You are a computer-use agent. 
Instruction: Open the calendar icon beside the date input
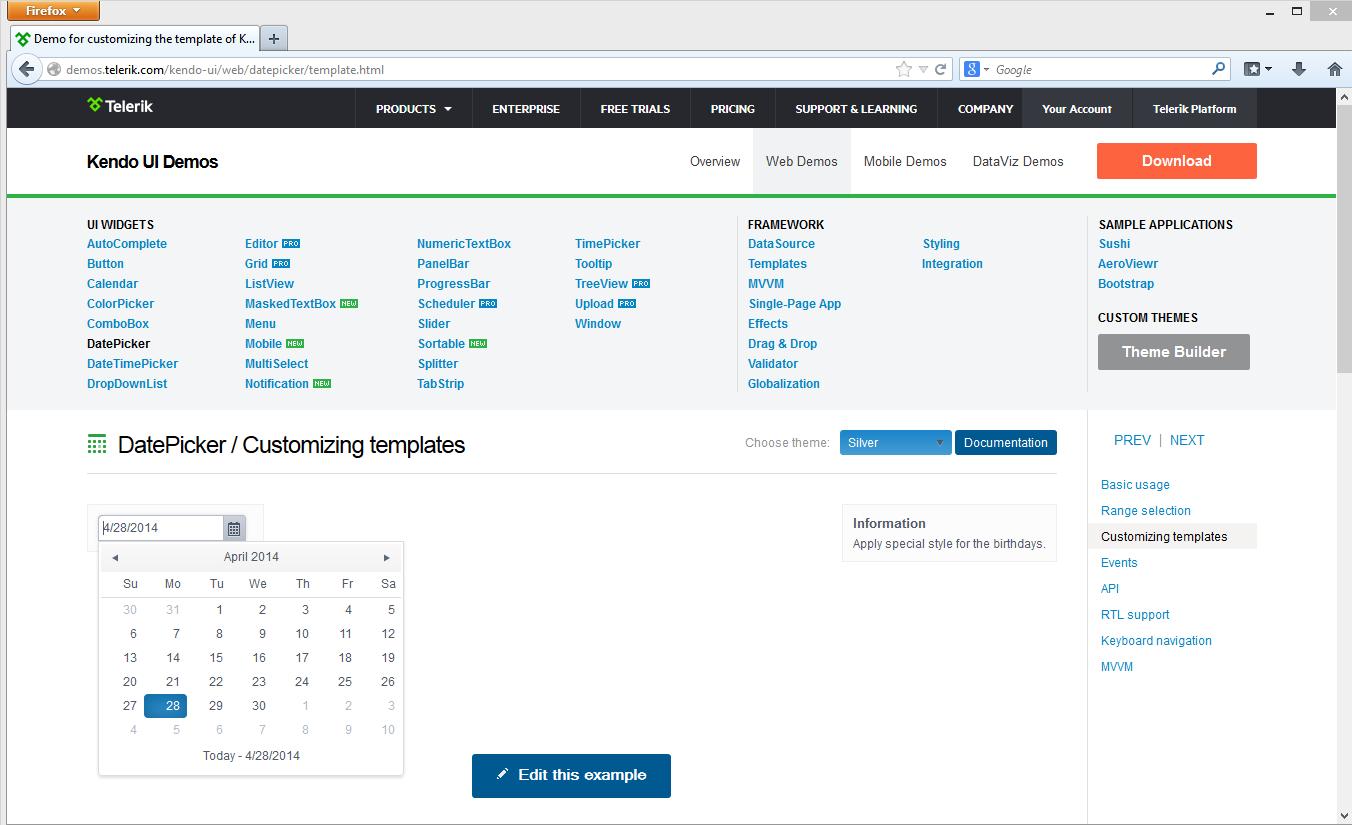pos(234,528)
